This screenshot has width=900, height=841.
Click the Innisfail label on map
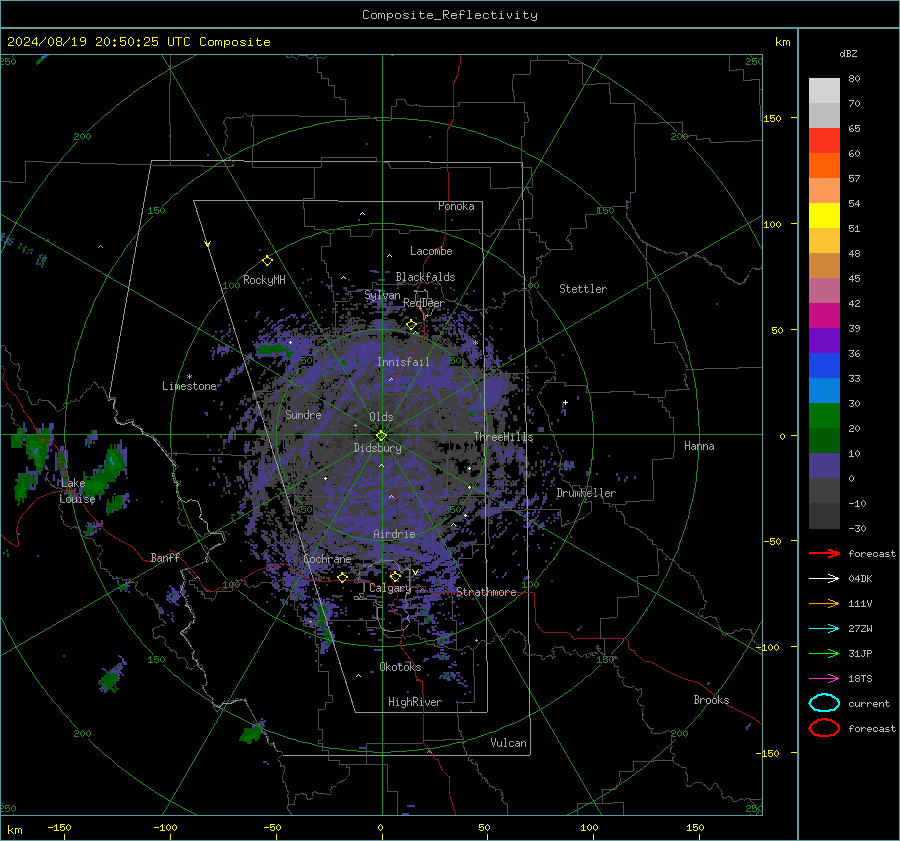(403, 362)
